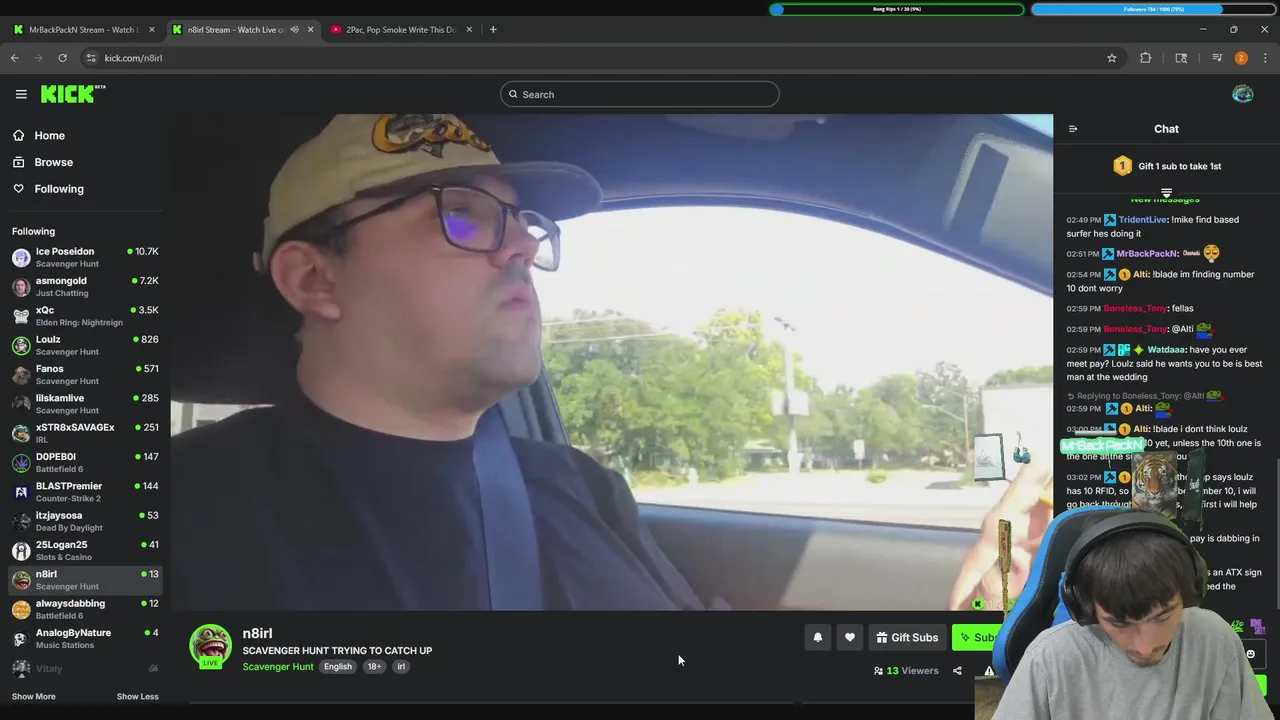The image size is (1280, 720).
Task: Open AnalogByNature channel in Following
Action: point(84,639)
